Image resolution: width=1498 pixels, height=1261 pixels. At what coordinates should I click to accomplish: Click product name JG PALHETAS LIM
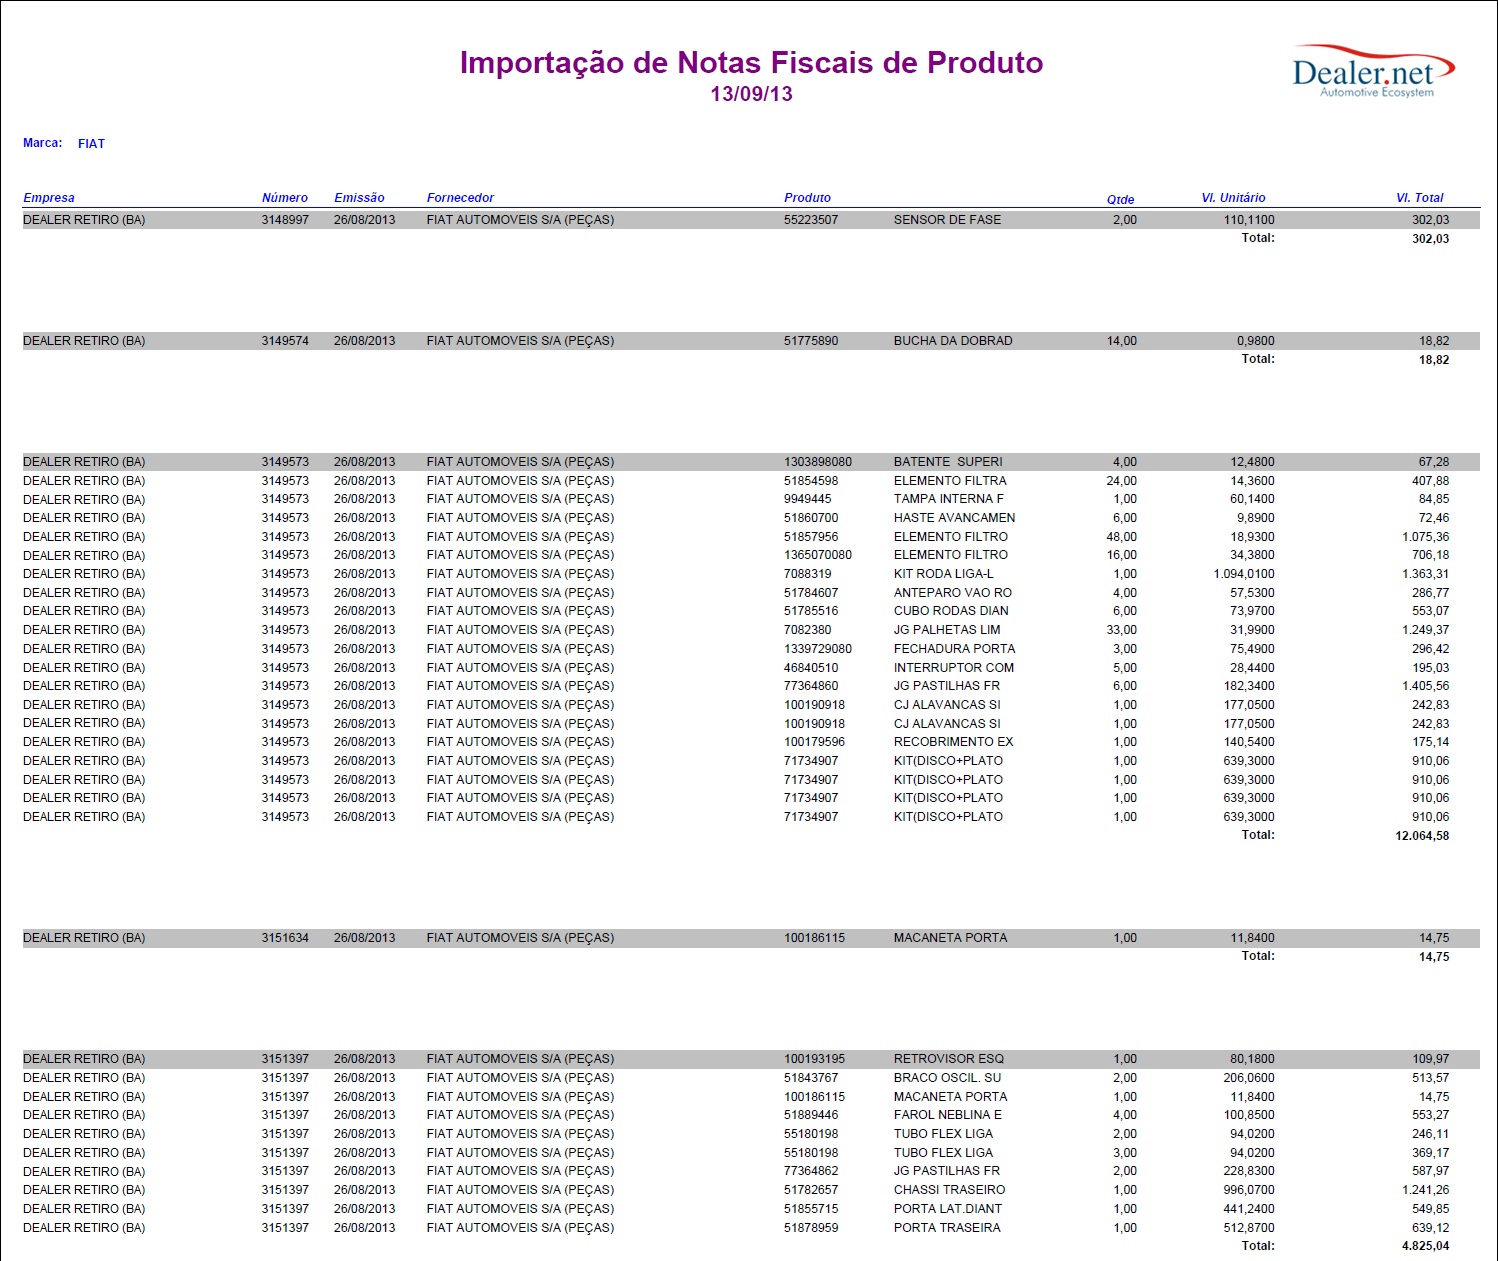[x=947, y=630]
